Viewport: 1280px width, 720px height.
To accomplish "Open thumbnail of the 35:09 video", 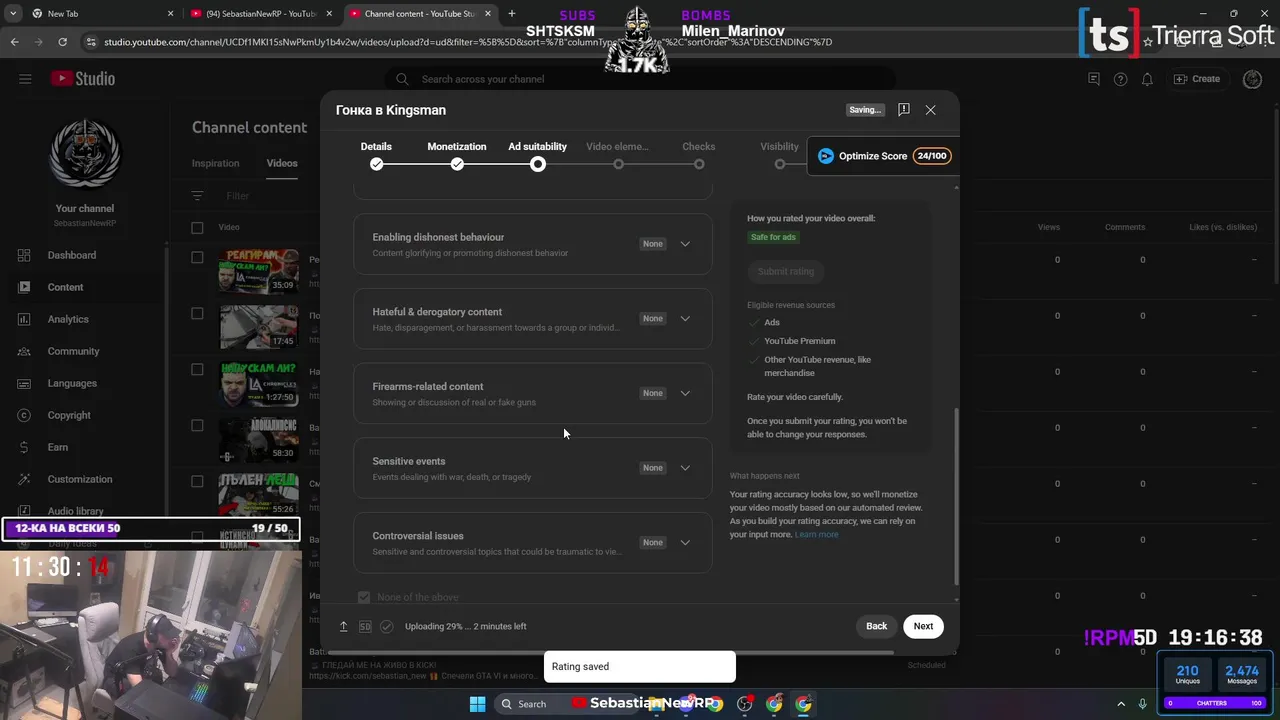I will 259,271.
